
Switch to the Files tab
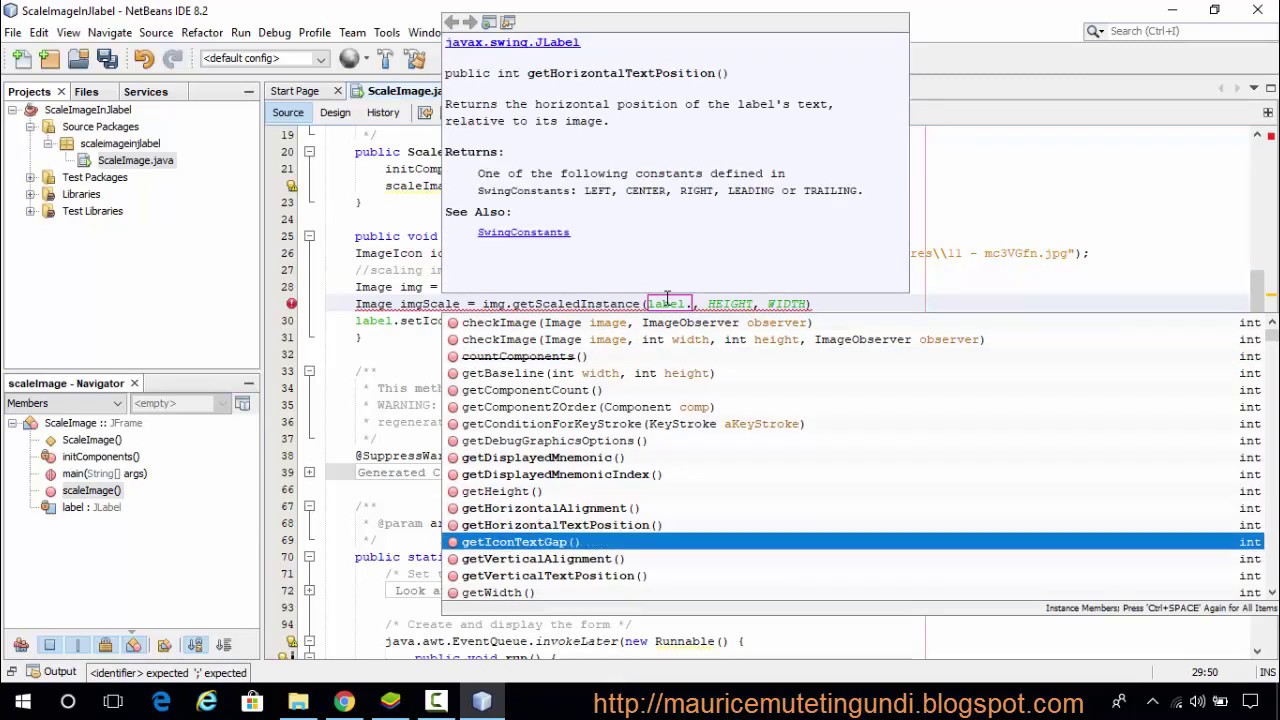pyautogui.click(x=86, y=92)
